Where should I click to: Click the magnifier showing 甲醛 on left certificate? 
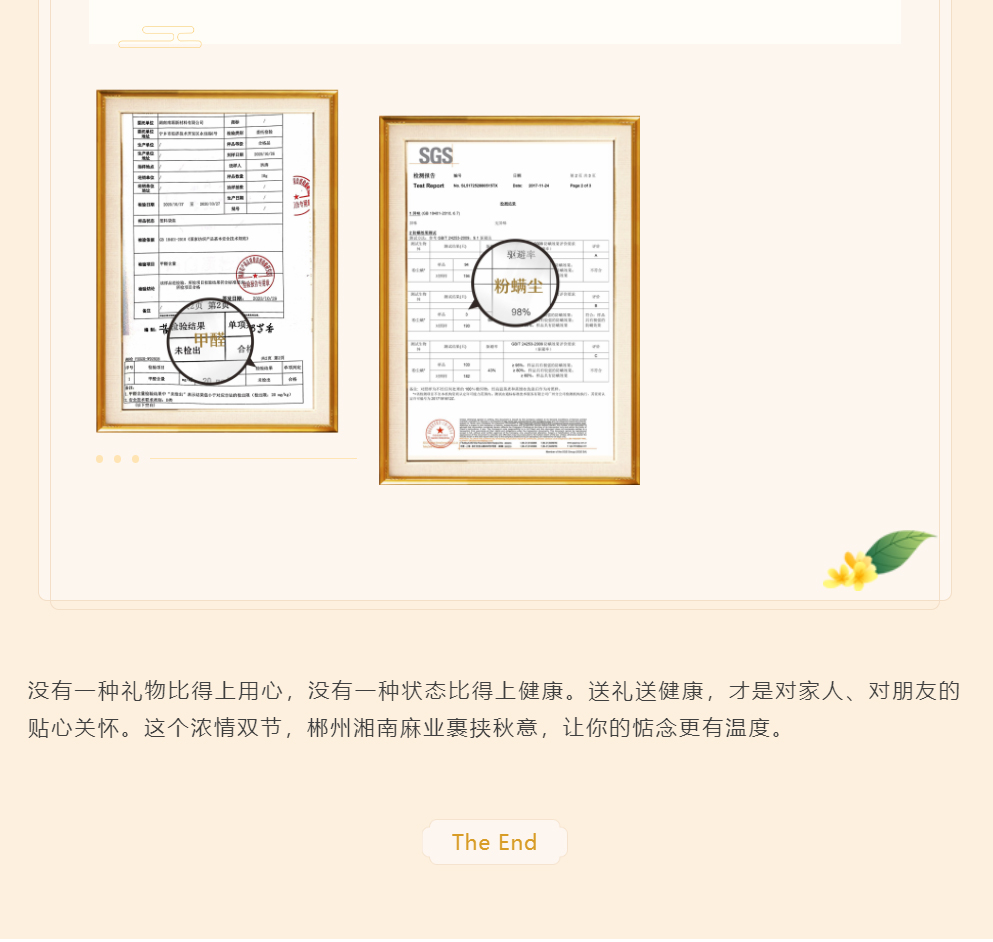tap(212, 345)
